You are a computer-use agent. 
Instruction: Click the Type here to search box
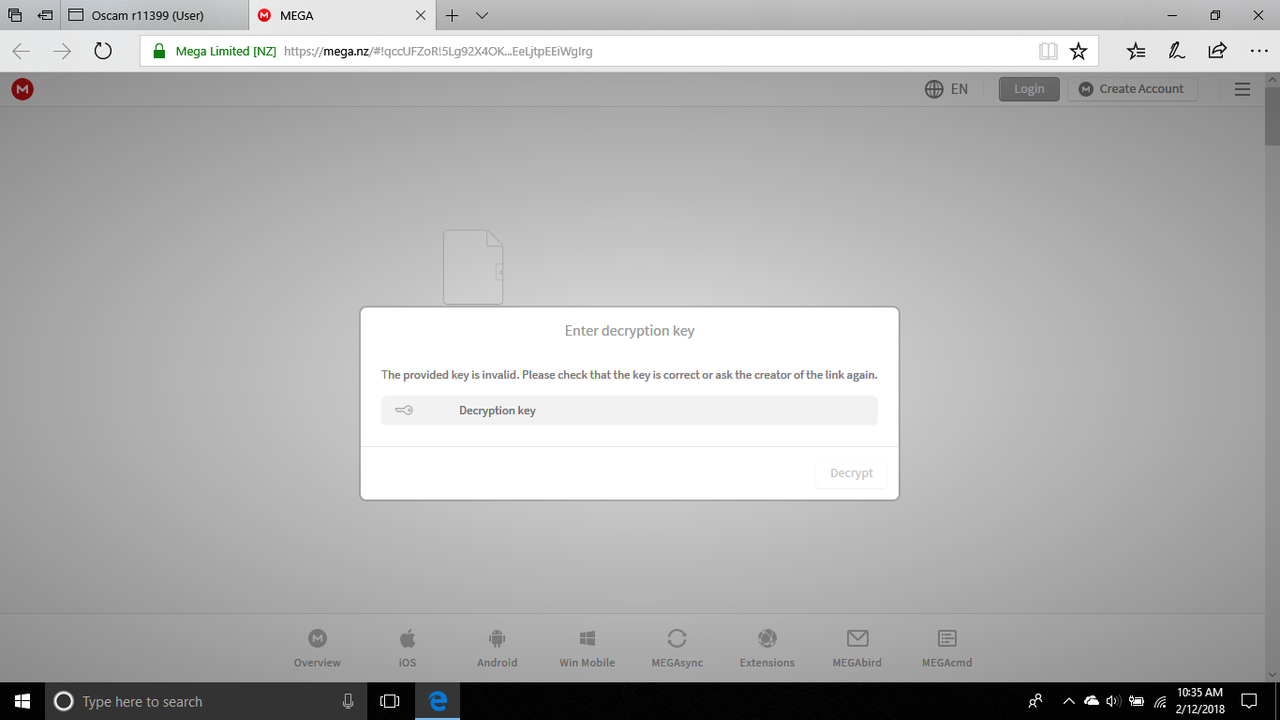[208, 701]
